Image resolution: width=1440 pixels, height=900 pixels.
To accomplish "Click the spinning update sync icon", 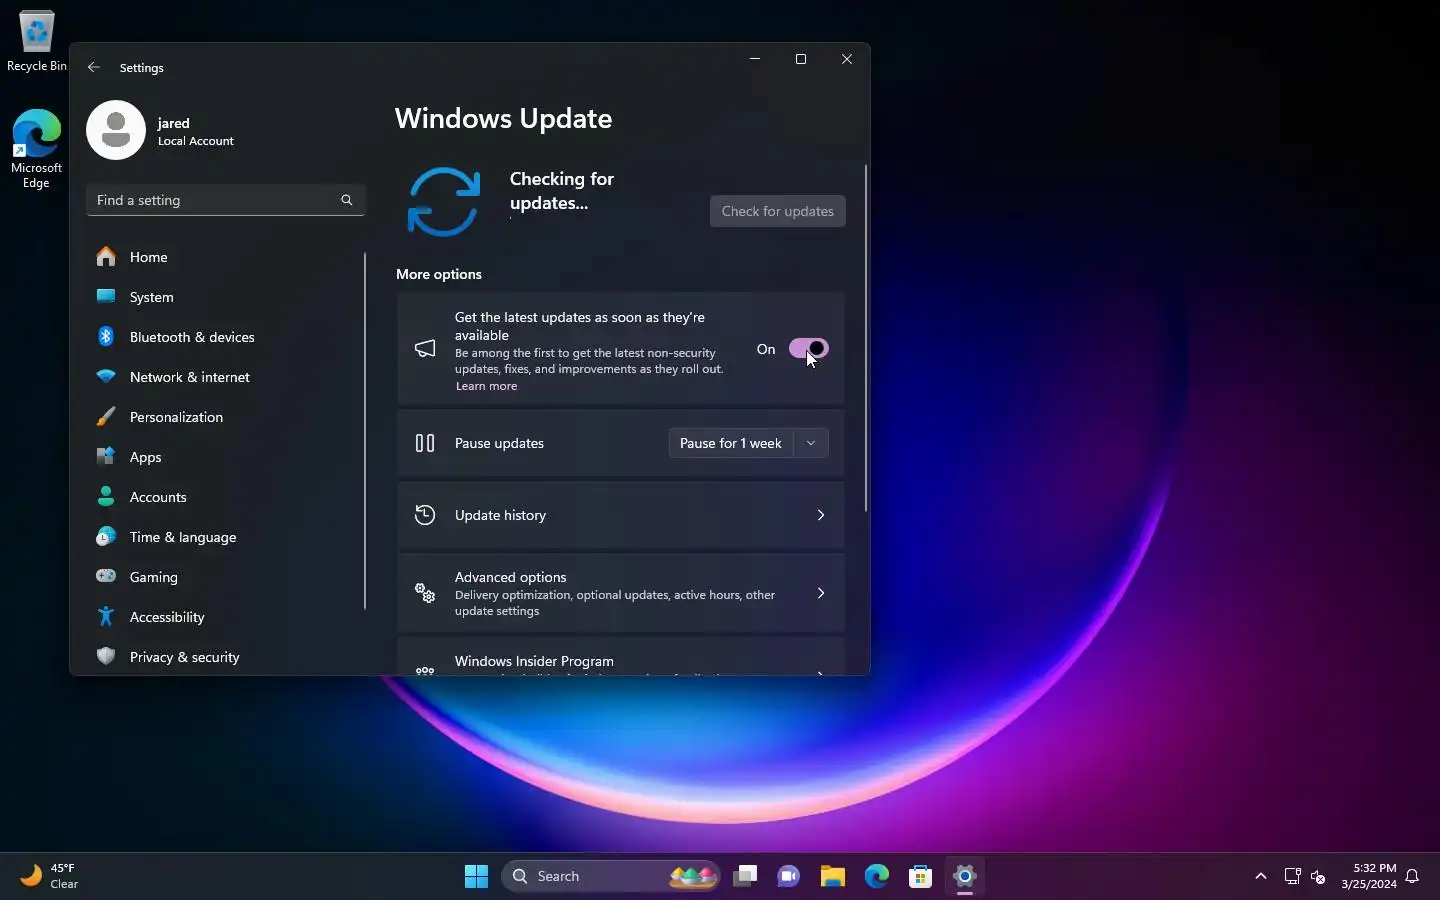I will click(x=444, y=202).
